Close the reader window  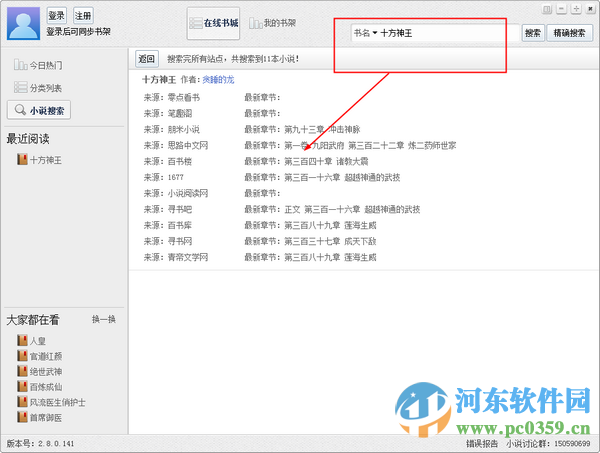point(590,9)
